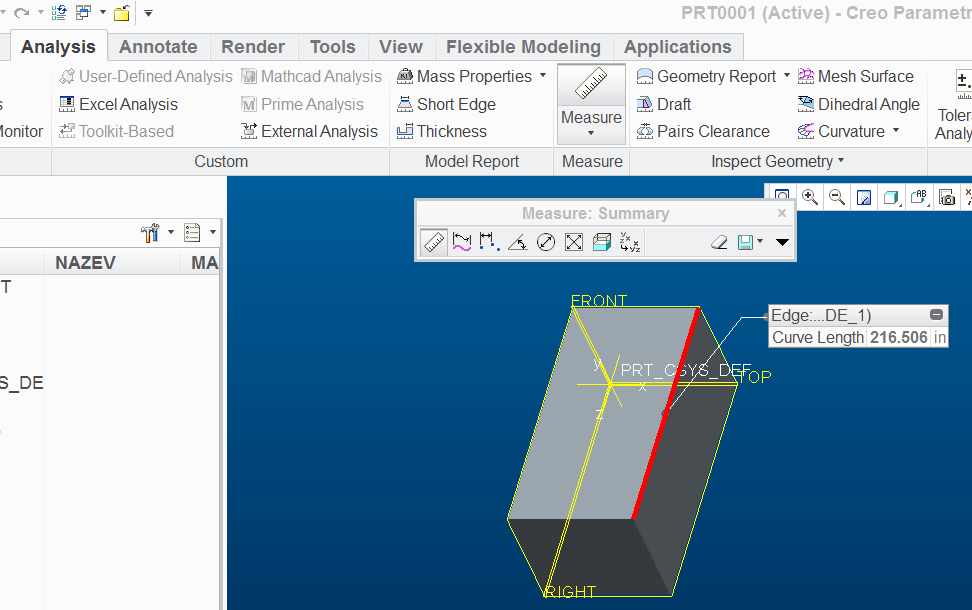The height and width of the screenshot is (610, 972).
Task: Click Excel Analysis
Action: [119, 104]
